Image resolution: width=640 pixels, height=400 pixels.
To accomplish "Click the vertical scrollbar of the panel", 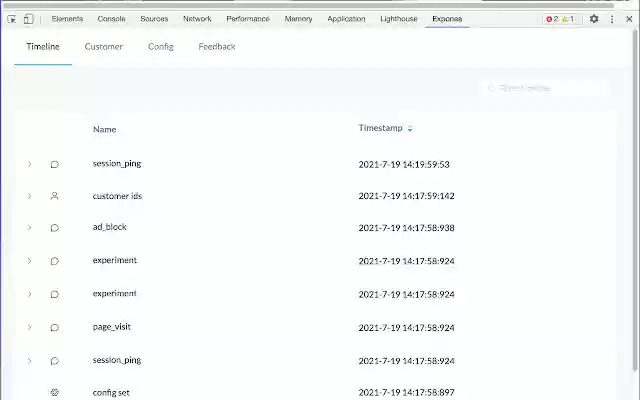I will pyautogui.click(x=635, y=200).
